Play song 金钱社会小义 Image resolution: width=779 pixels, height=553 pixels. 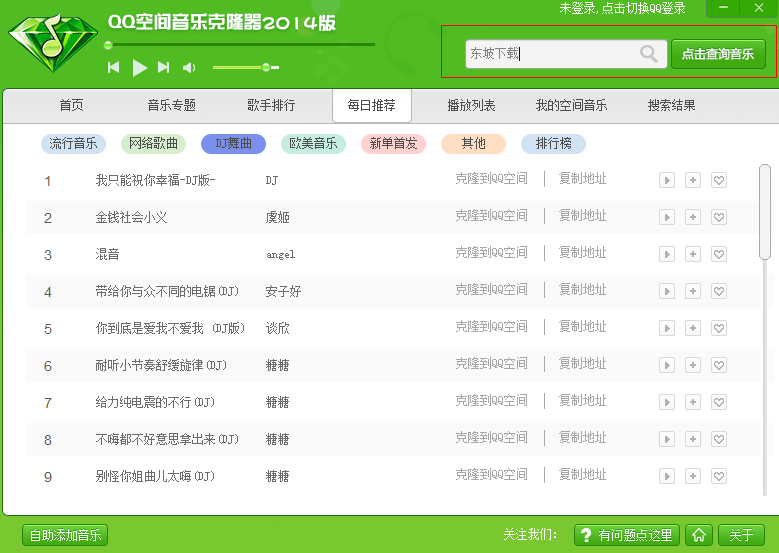667,217
